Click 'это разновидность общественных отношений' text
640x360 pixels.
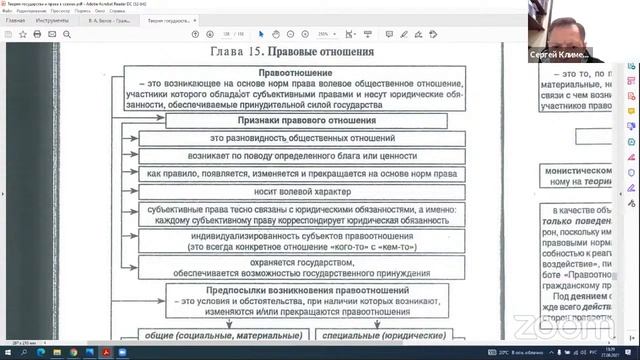click(302, 138)
